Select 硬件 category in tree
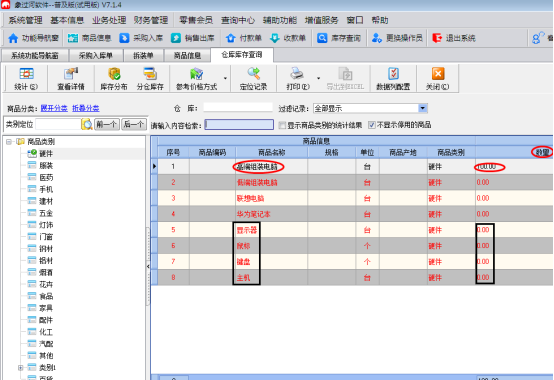 46,154
